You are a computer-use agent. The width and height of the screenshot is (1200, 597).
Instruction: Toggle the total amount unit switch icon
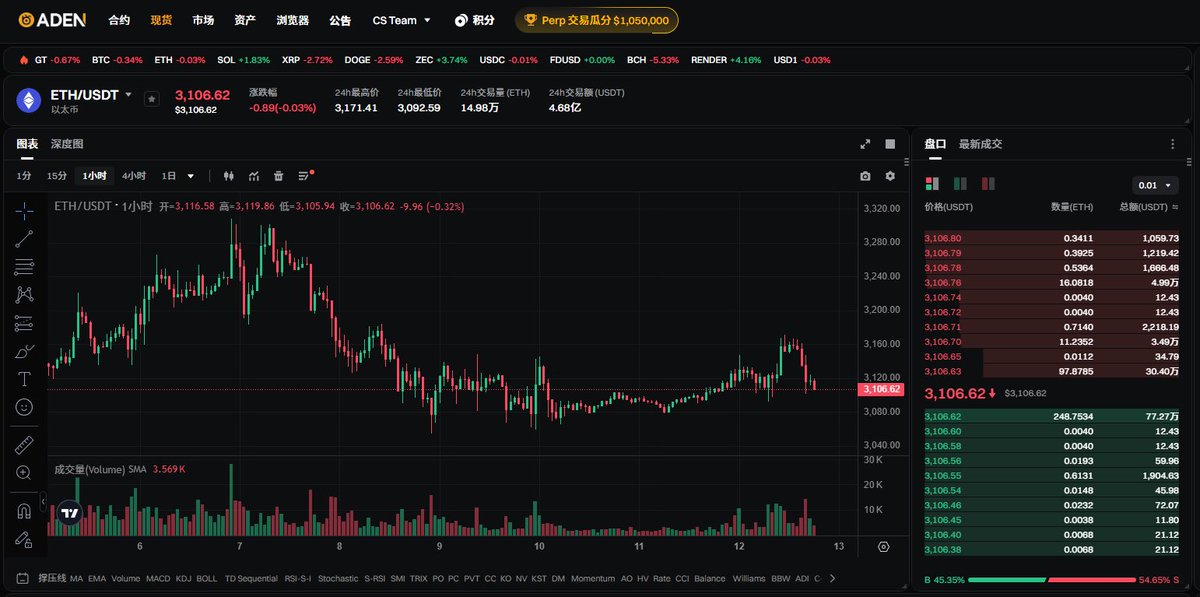click(1175, 207)
